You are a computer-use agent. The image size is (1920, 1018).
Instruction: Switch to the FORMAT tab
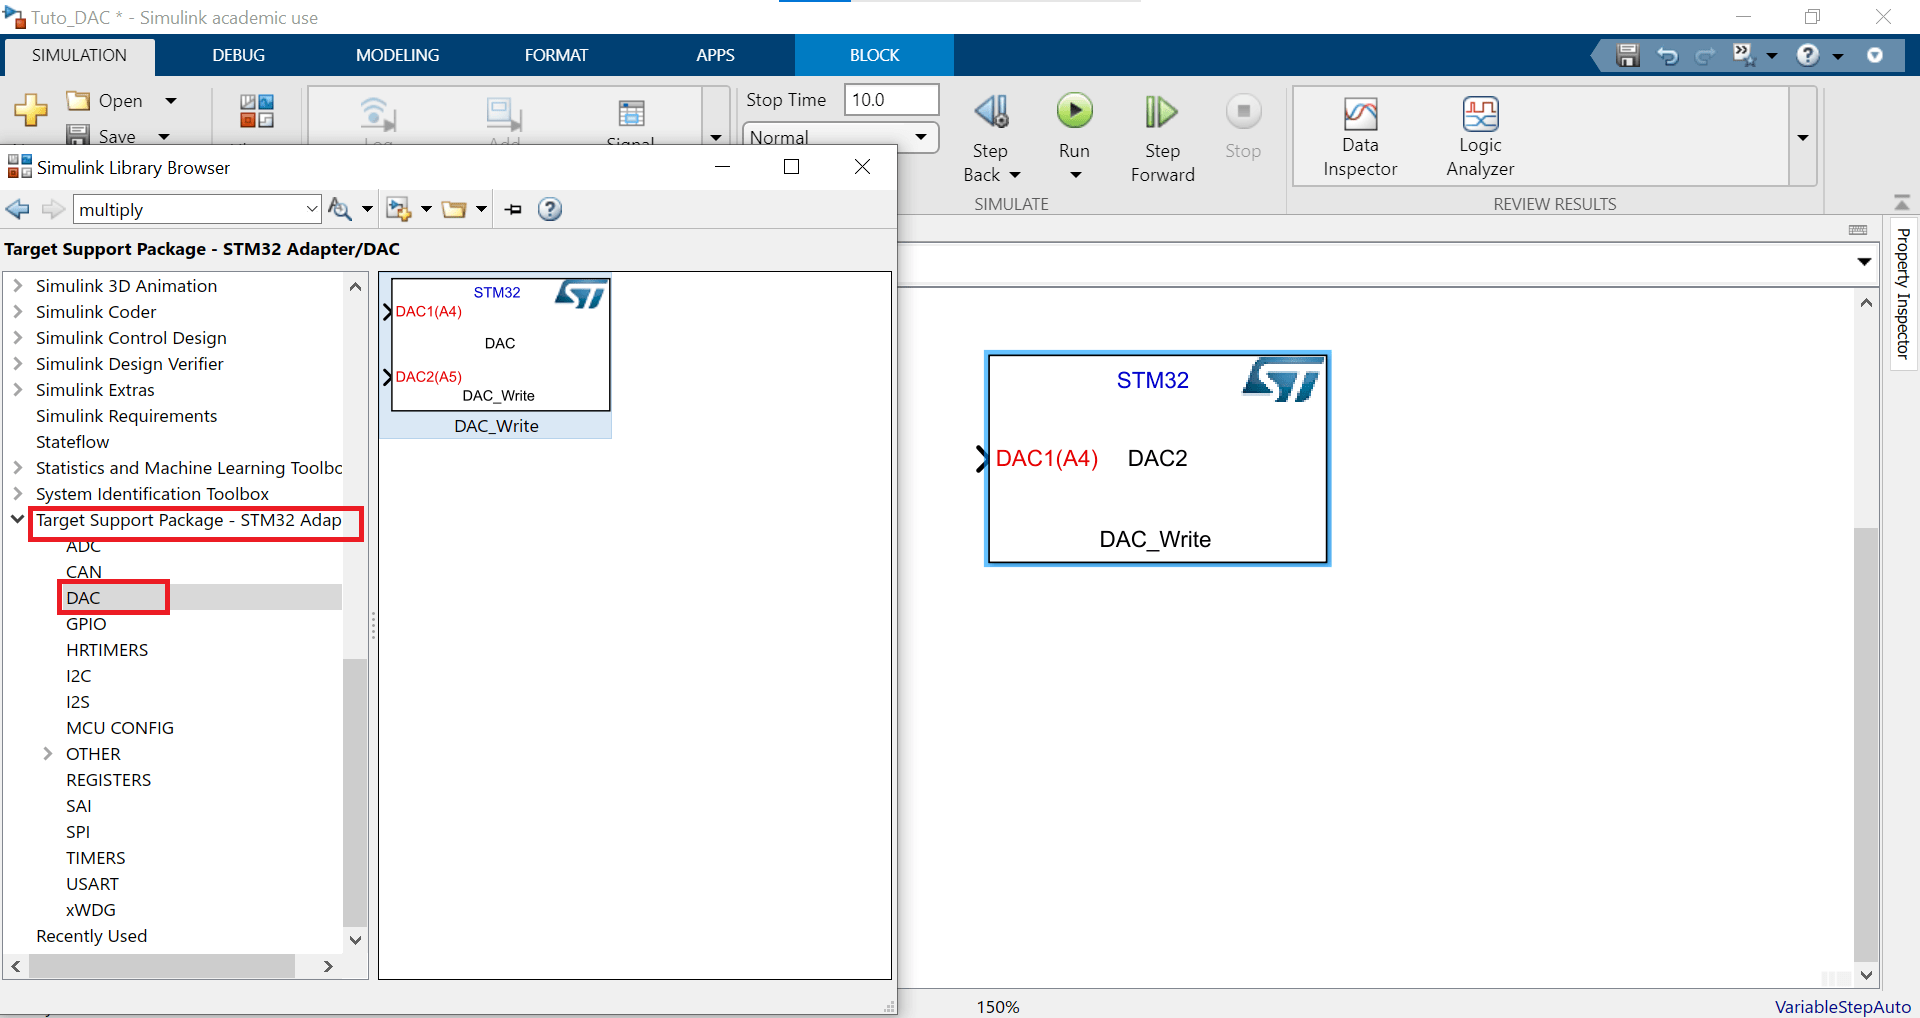point(556,55)
